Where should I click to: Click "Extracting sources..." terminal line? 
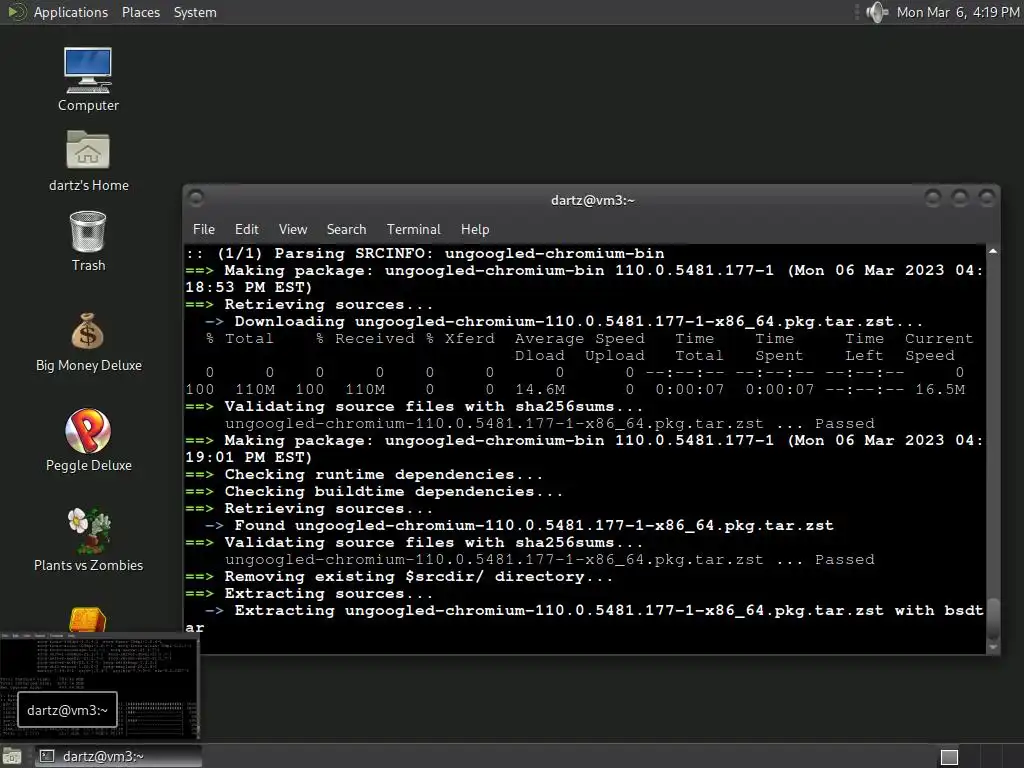click(309, 593)
